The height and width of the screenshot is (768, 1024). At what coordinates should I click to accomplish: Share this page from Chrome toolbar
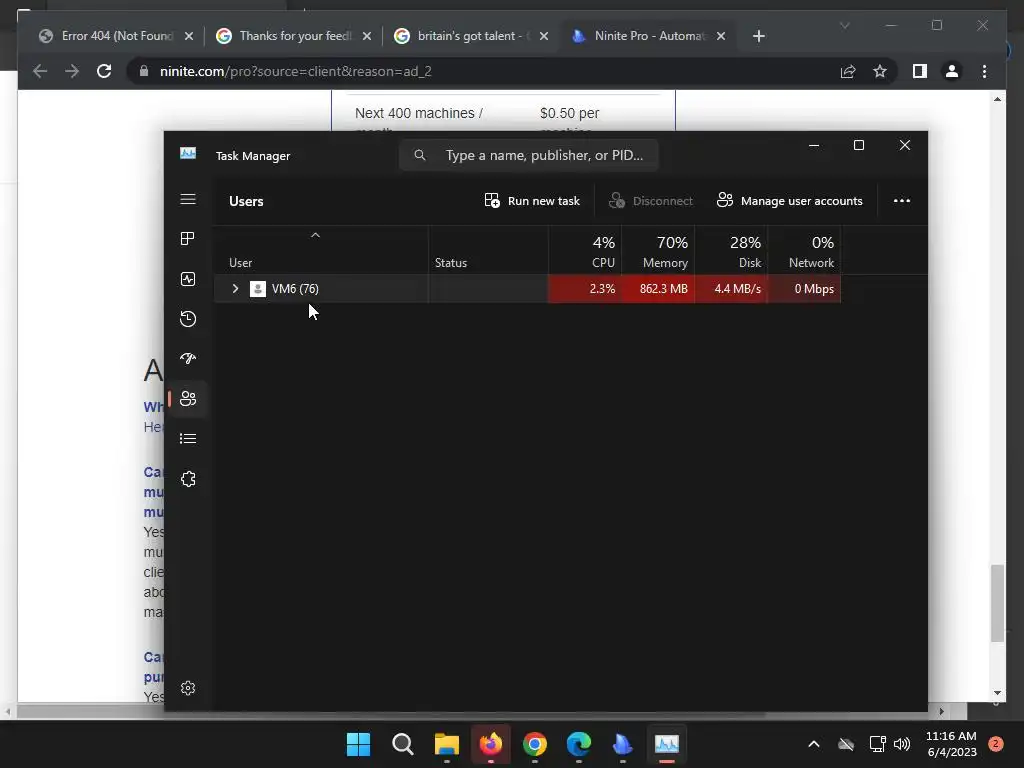[848, 71]
